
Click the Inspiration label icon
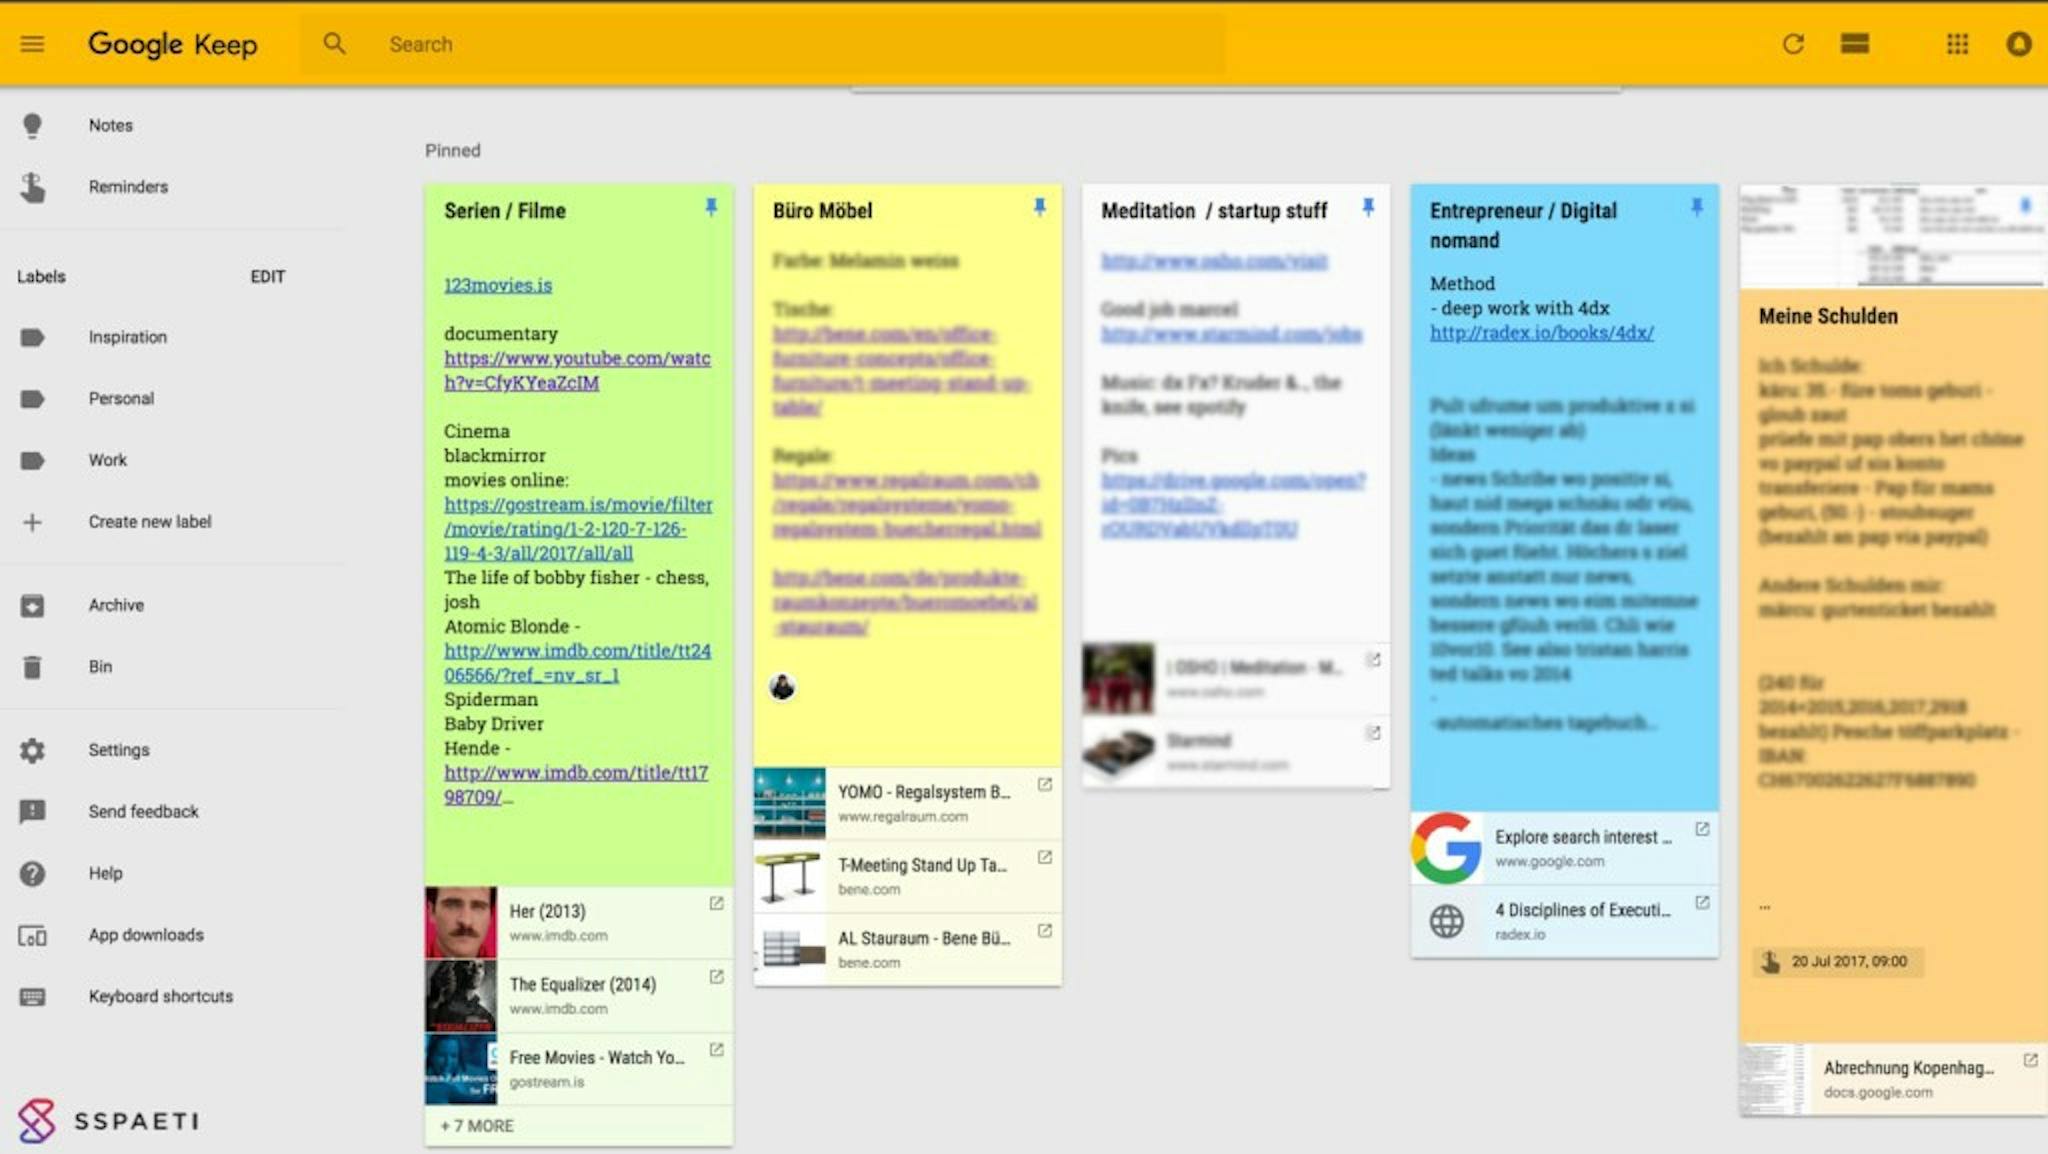32,337
